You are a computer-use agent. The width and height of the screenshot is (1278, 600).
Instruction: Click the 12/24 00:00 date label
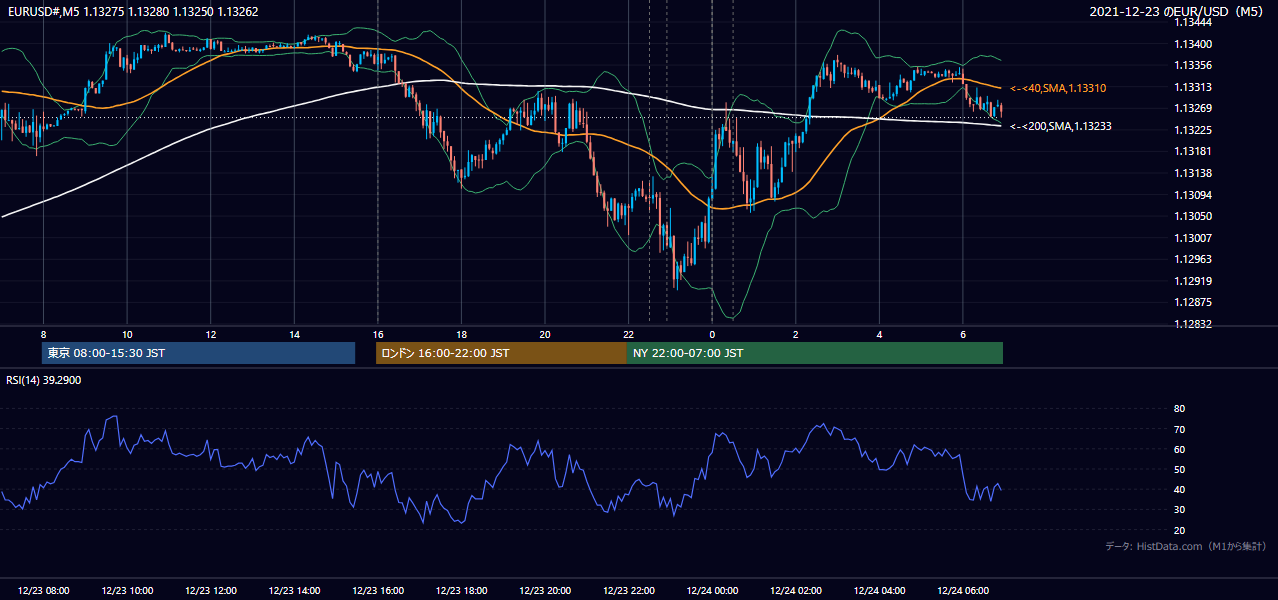tap(712, 591)
